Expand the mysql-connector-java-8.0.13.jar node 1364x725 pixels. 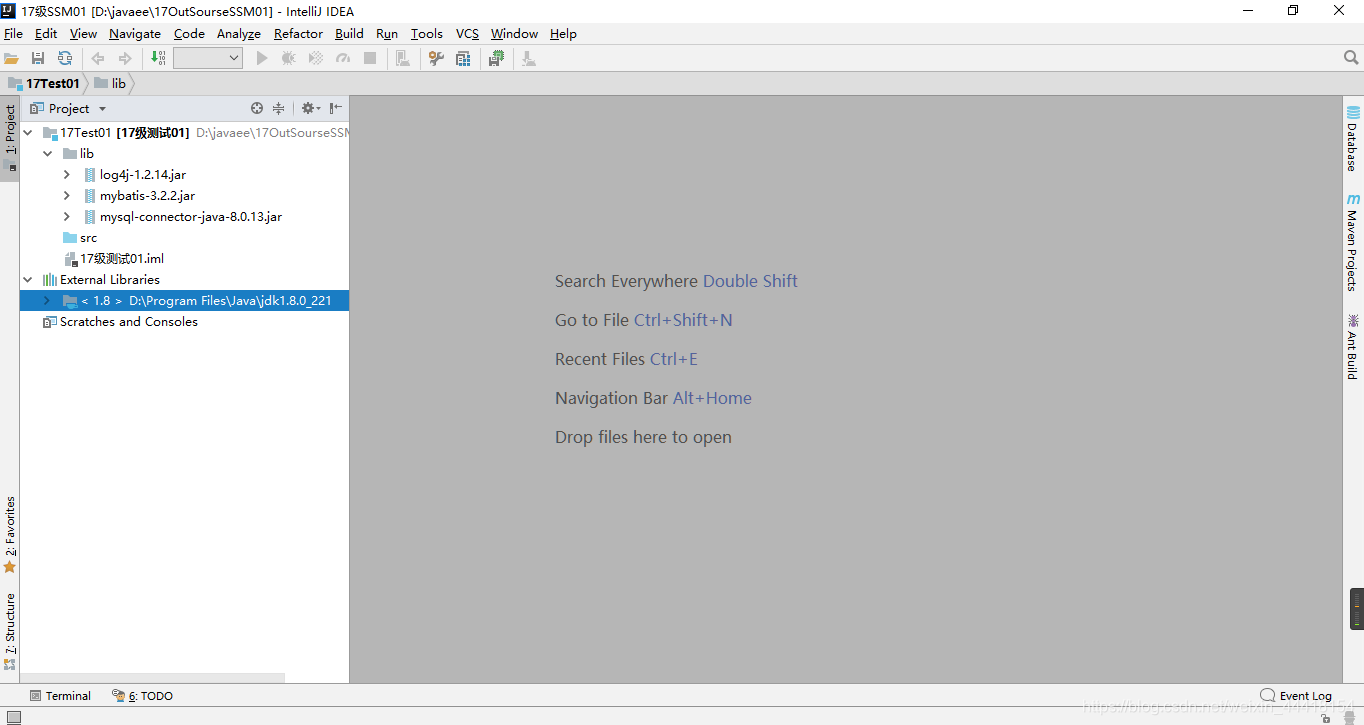tap(67, 217)
